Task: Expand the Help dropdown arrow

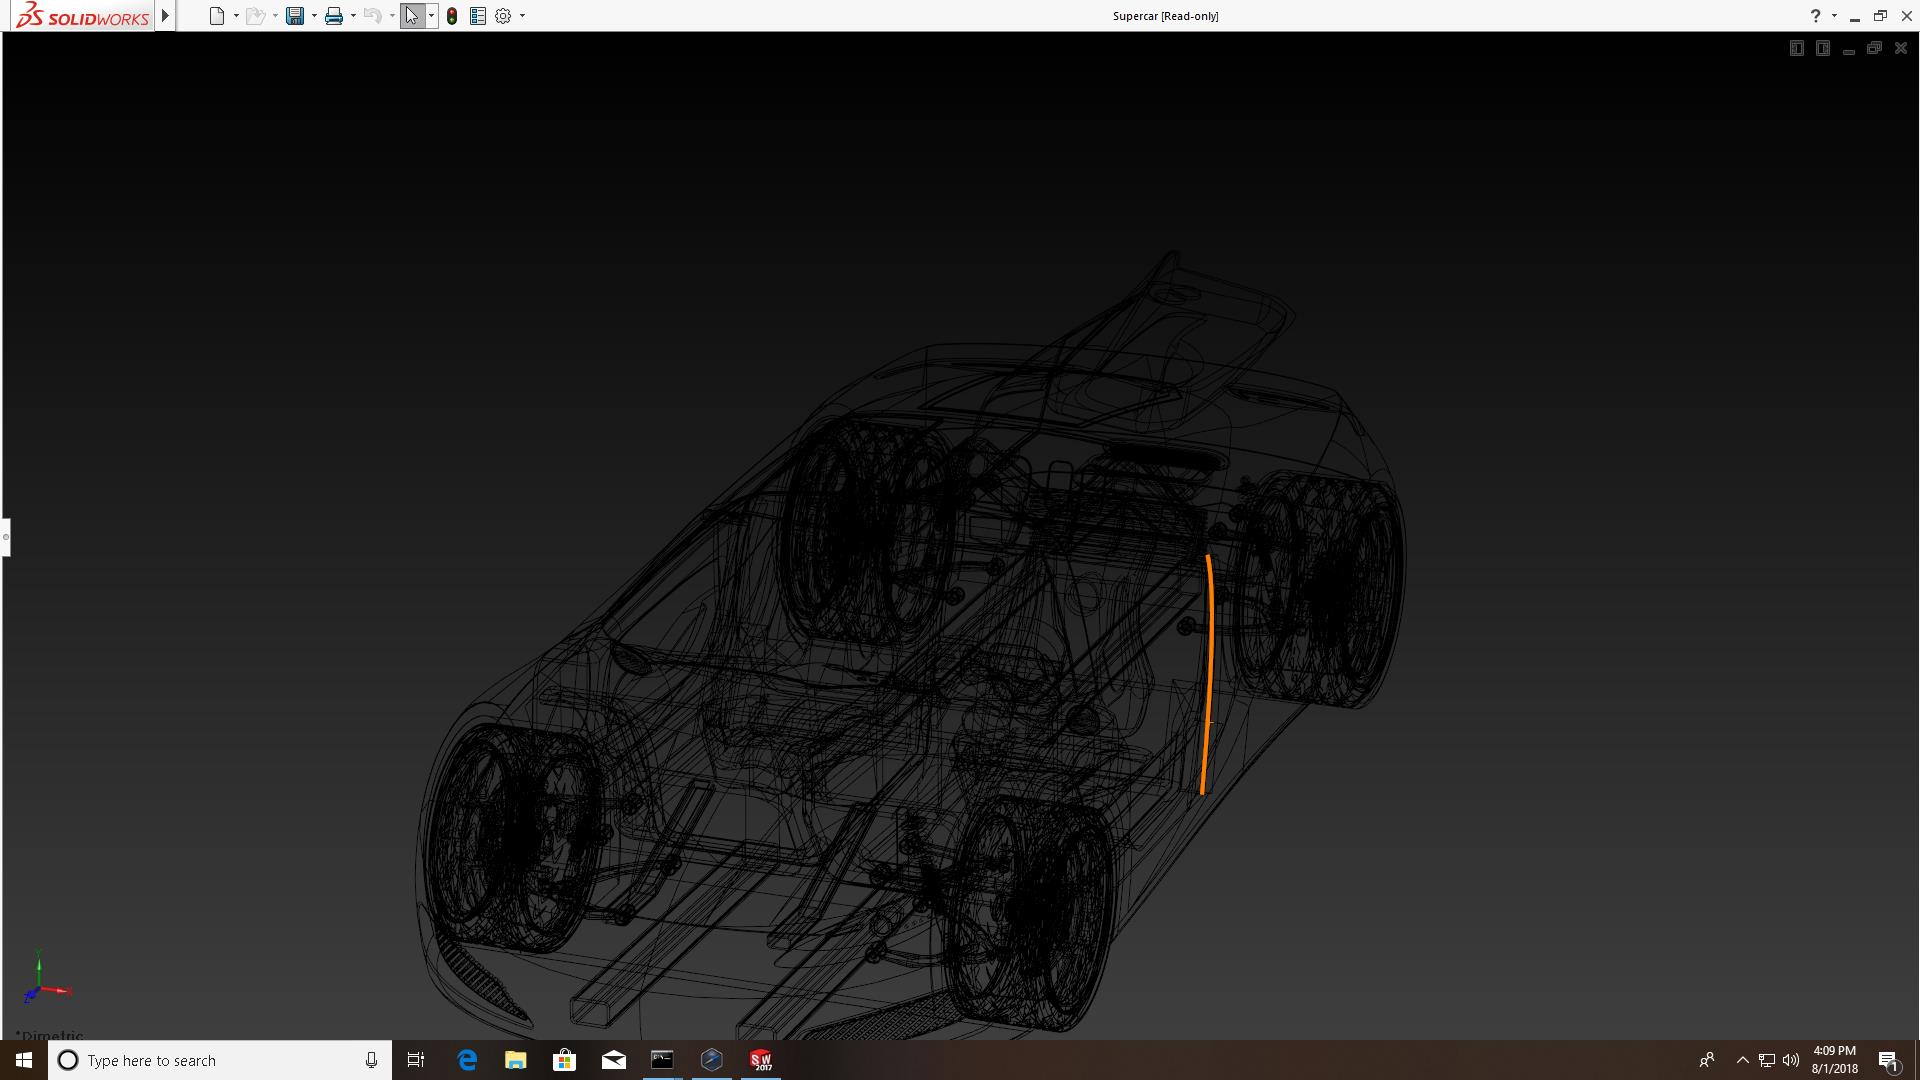Action: tap(1834, 16)
